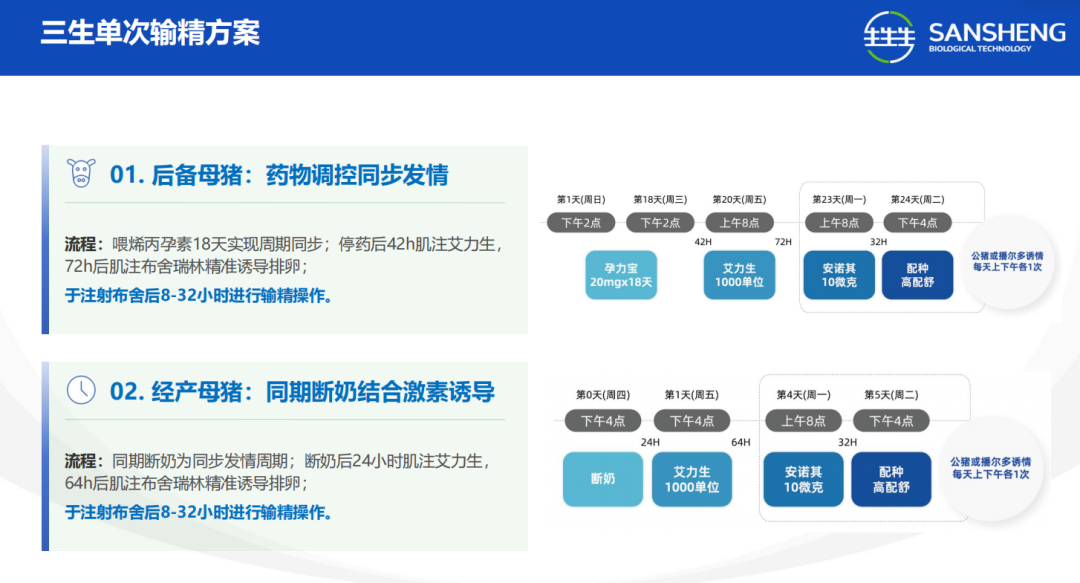Click the pig head icon beside heading 01
1080x583 pixels.
coord(81,173)
